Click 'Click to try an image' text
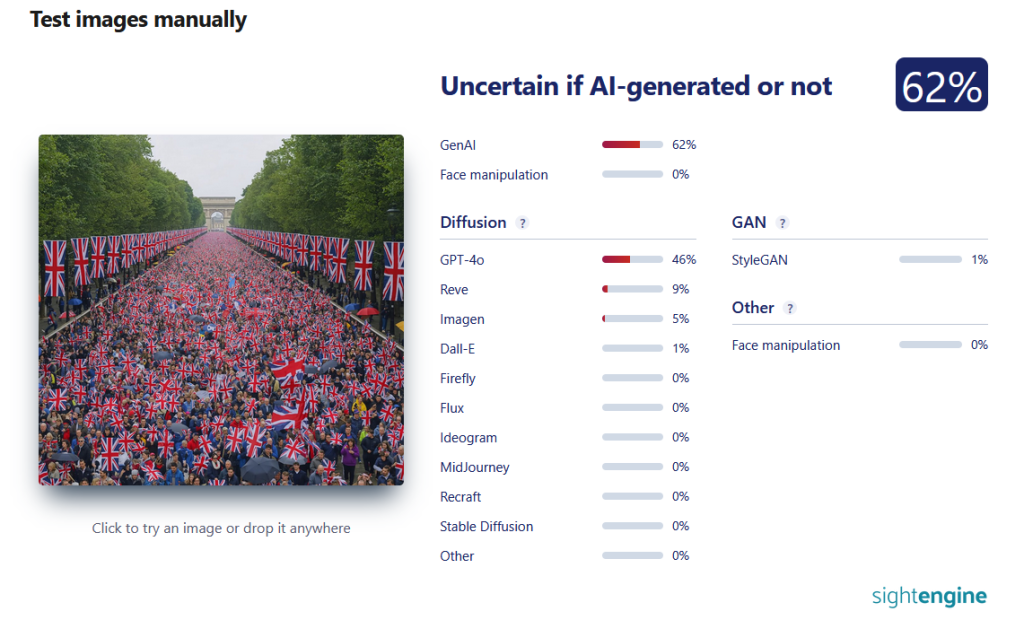This screenshot has width=1024, height=620. point(221,528)
